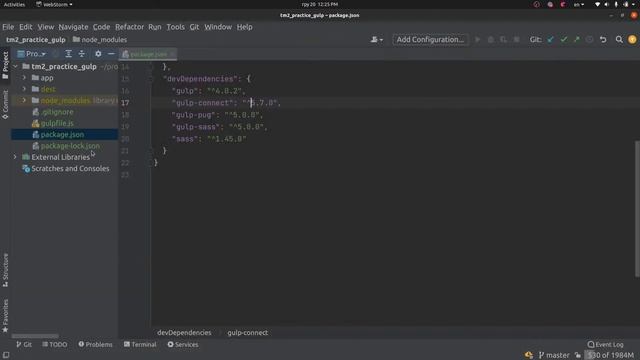Open the Refactor menu
This screenshot has height=360, width=640.
(x=129, y=27)
